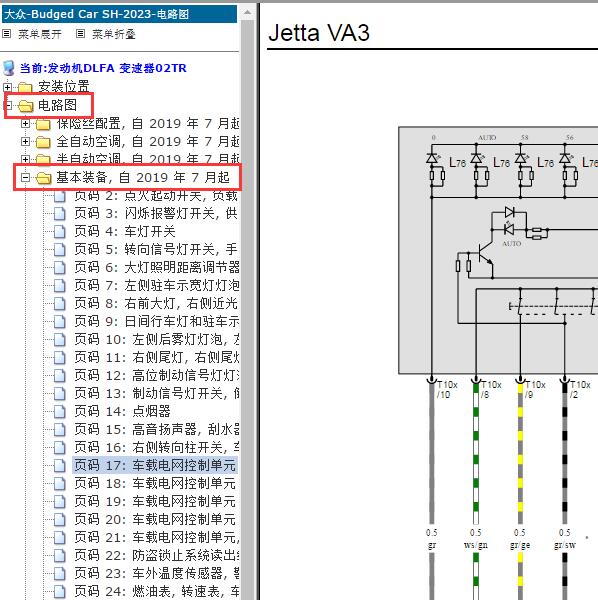Click the 菜单折叠 collapse-menu link
Viewport: 598px width, 600px height.
pyautogui.click(x=114, y=34)
